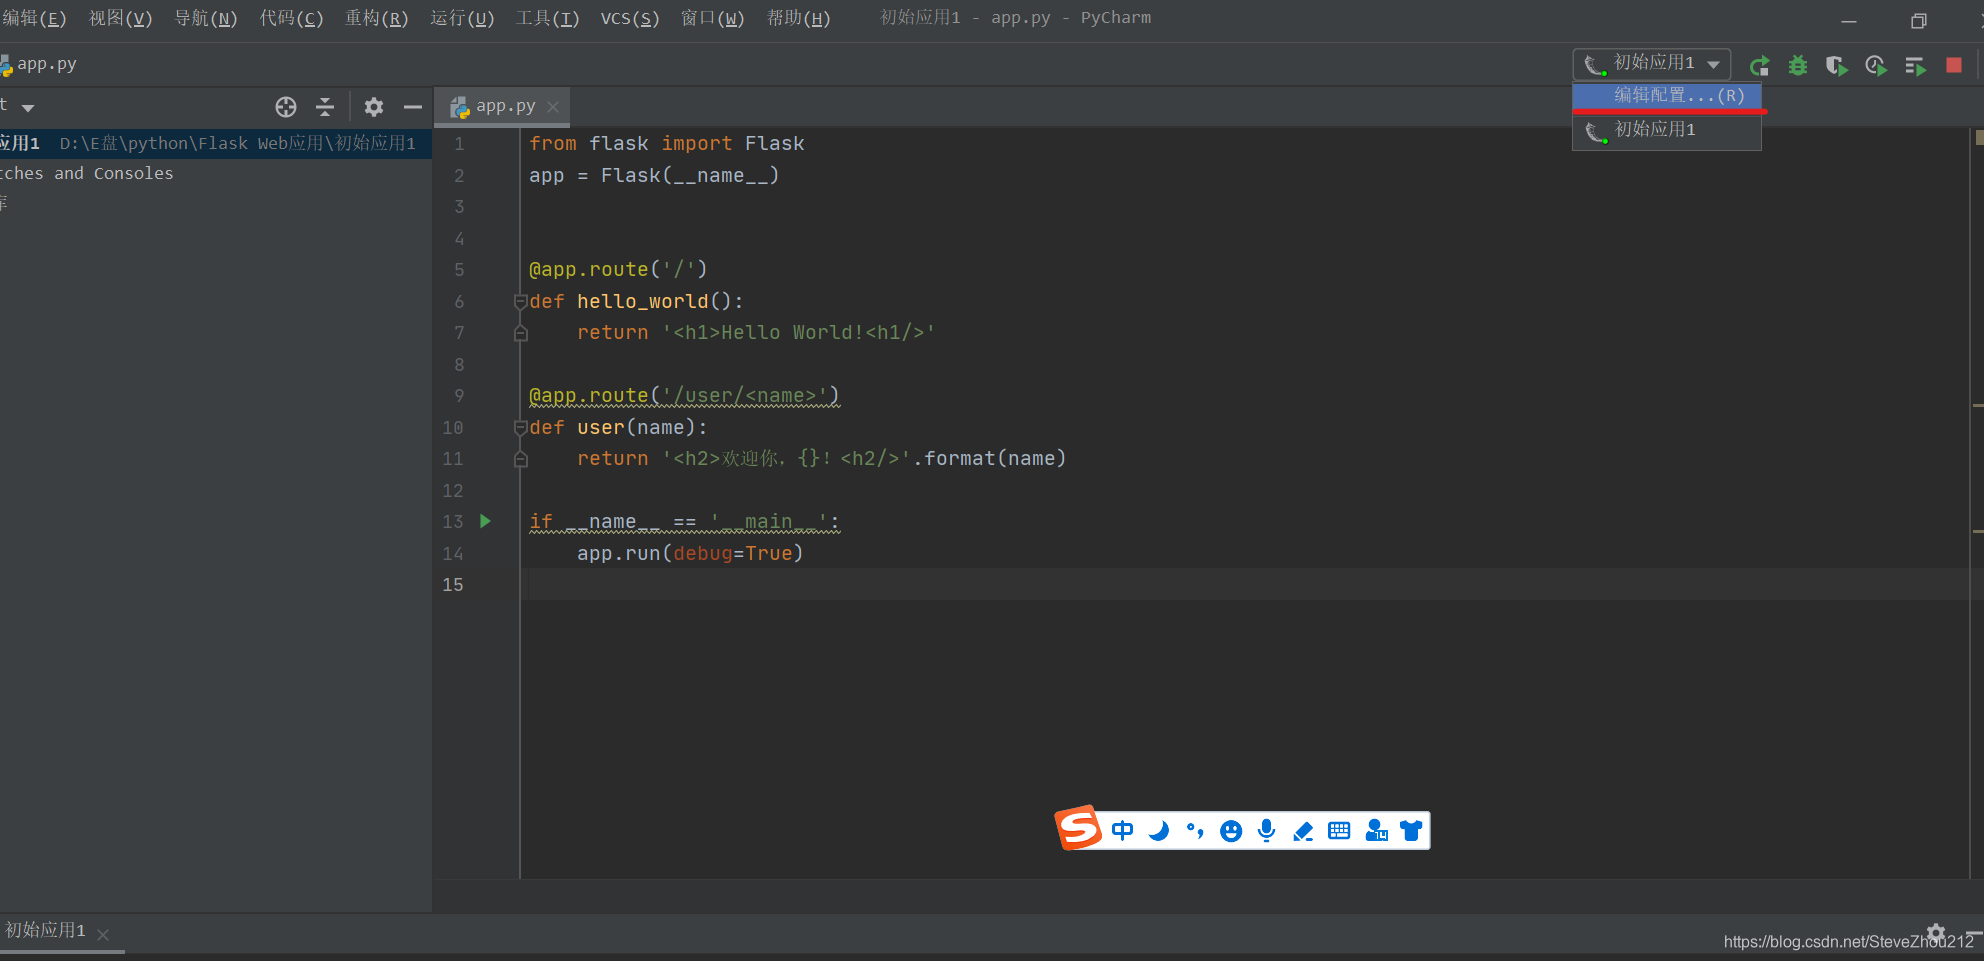Viewport: 1984px width, 961px height.
Task: Open the Sogou skin shirt icon
Action: click(1411, 831)
